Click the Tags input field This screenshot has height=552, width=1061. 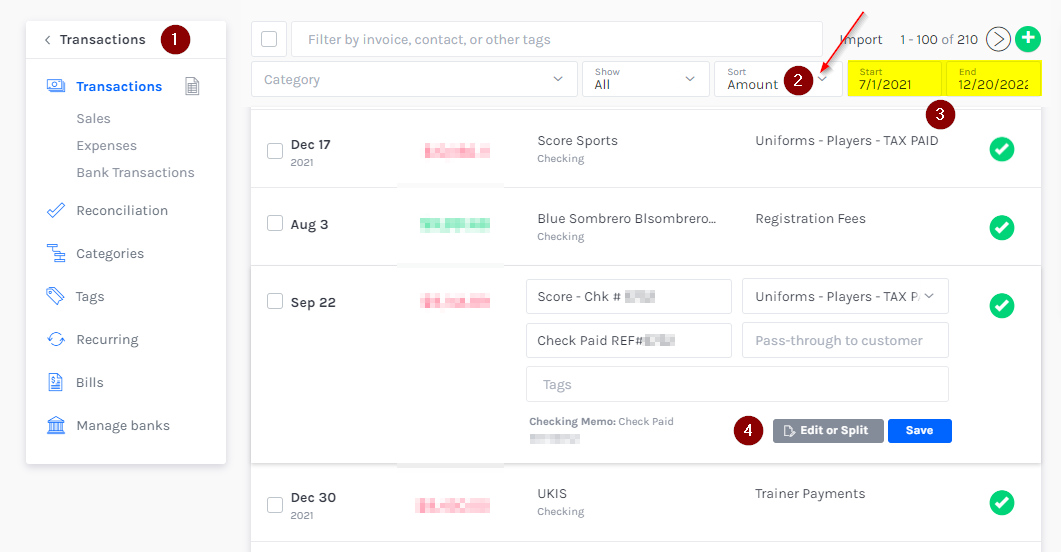737,385
